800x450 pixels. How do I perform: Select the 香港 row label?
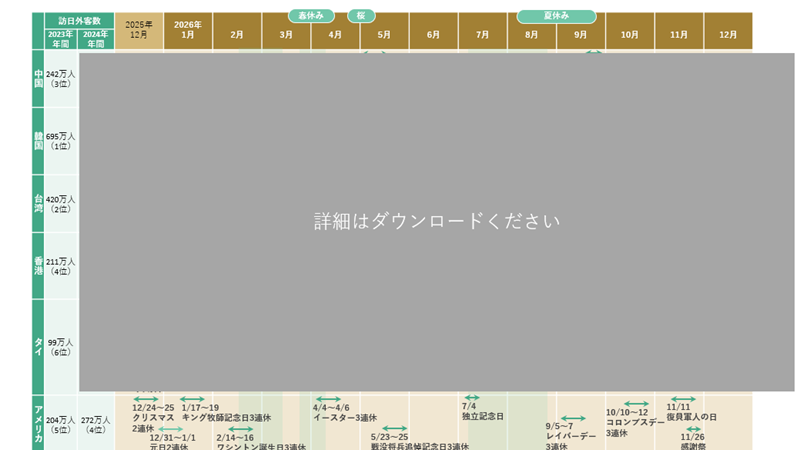pyautogui.click(x=38, y=265)
